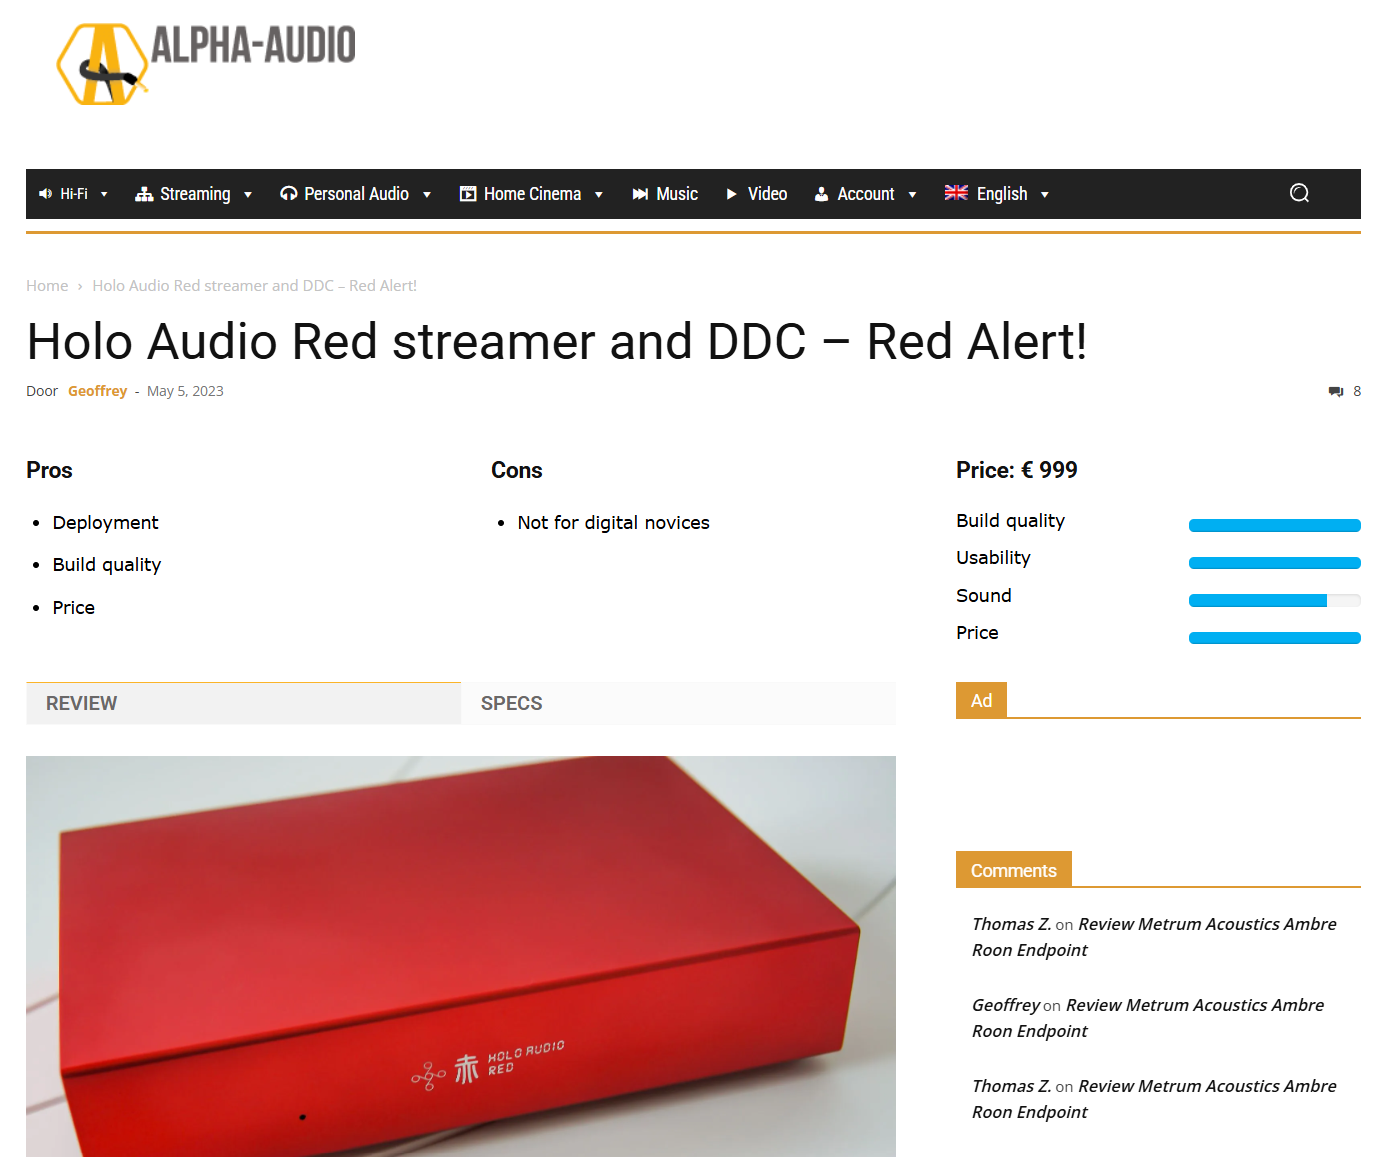This screenshot has height=1157, width=1393.
Task: Open the Home Cinema menu
Action: coord(531,194)
